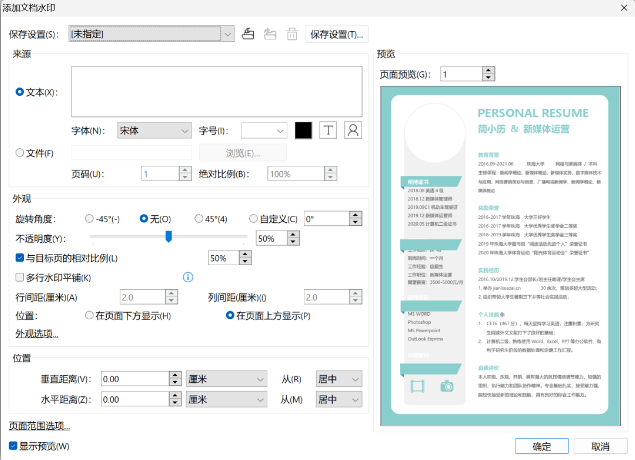Click the text style T icon
Viewport: 635px width, 460px height.
coord(329,130)
